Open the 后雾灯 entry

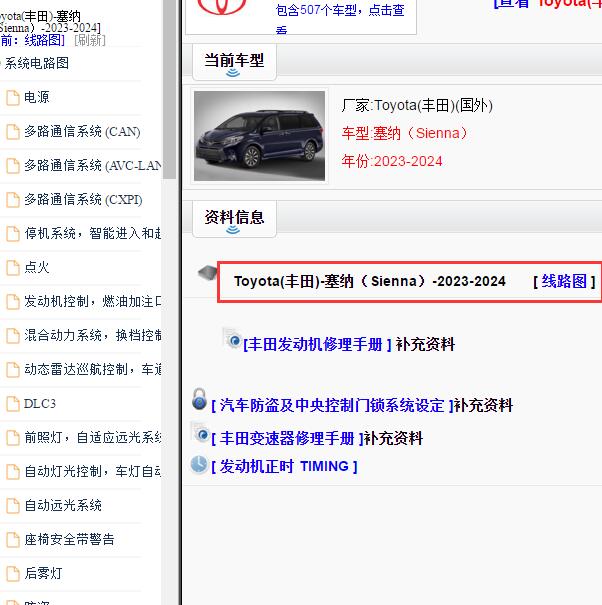pyautogui.click(x=43, y=573)
